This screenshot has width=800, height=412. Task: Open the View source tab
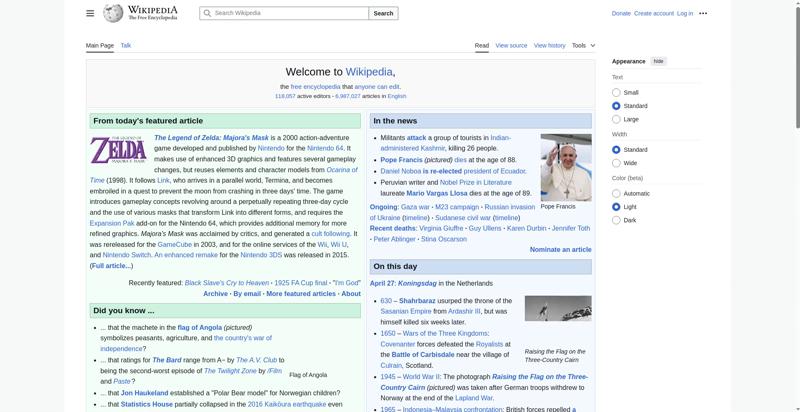511,45
